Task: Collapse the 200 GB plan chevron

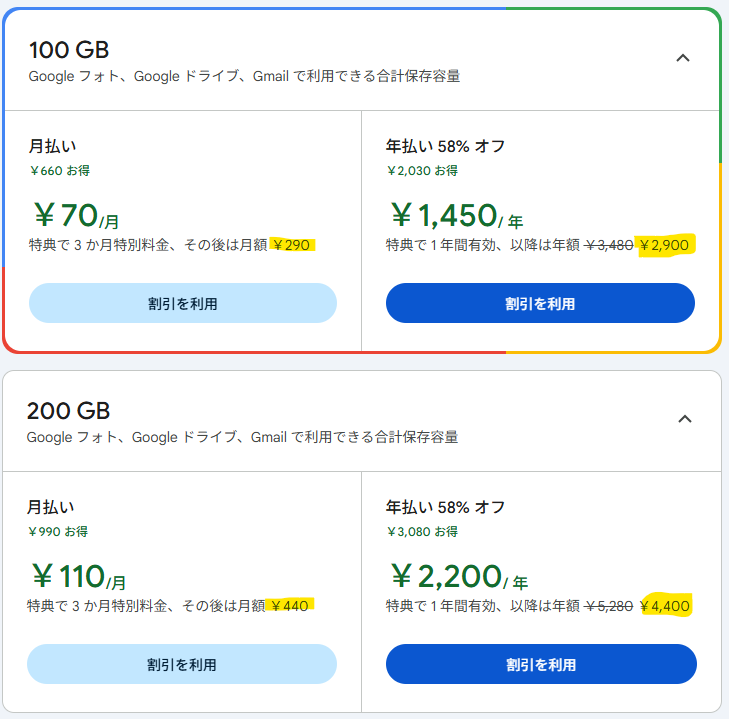Action: (685, 419)
